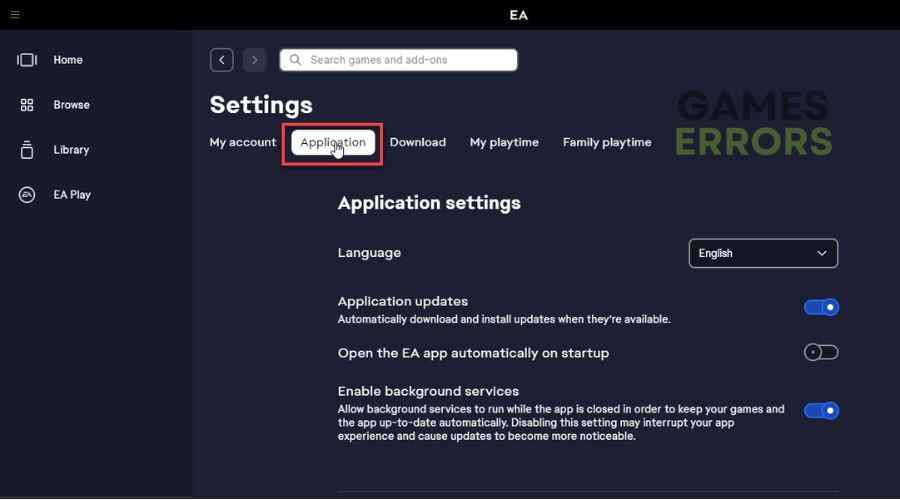900x500 pixels.
Task: Click the Home sidebar icon
Action: click(27, 60)
